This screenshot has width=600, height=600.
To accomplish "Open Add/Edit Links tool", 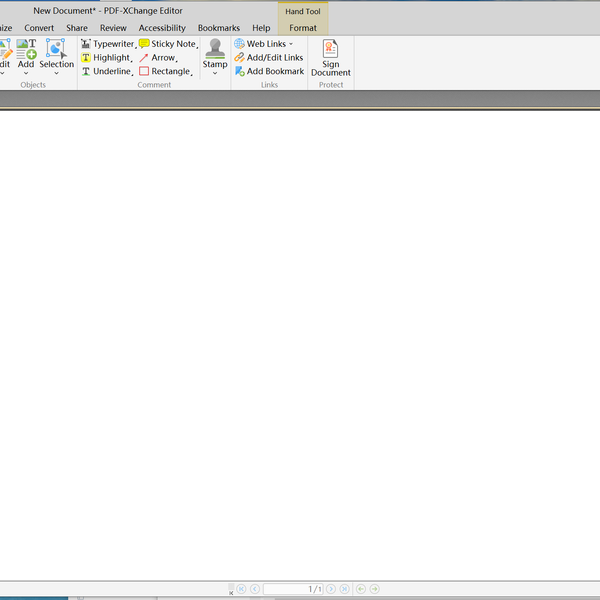I will pyautogui.click(x=269, y=58).
